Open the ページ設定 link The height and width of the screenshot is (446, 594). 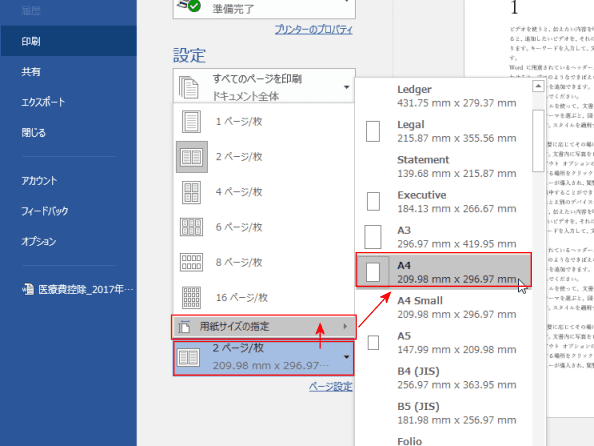(330, 387)
